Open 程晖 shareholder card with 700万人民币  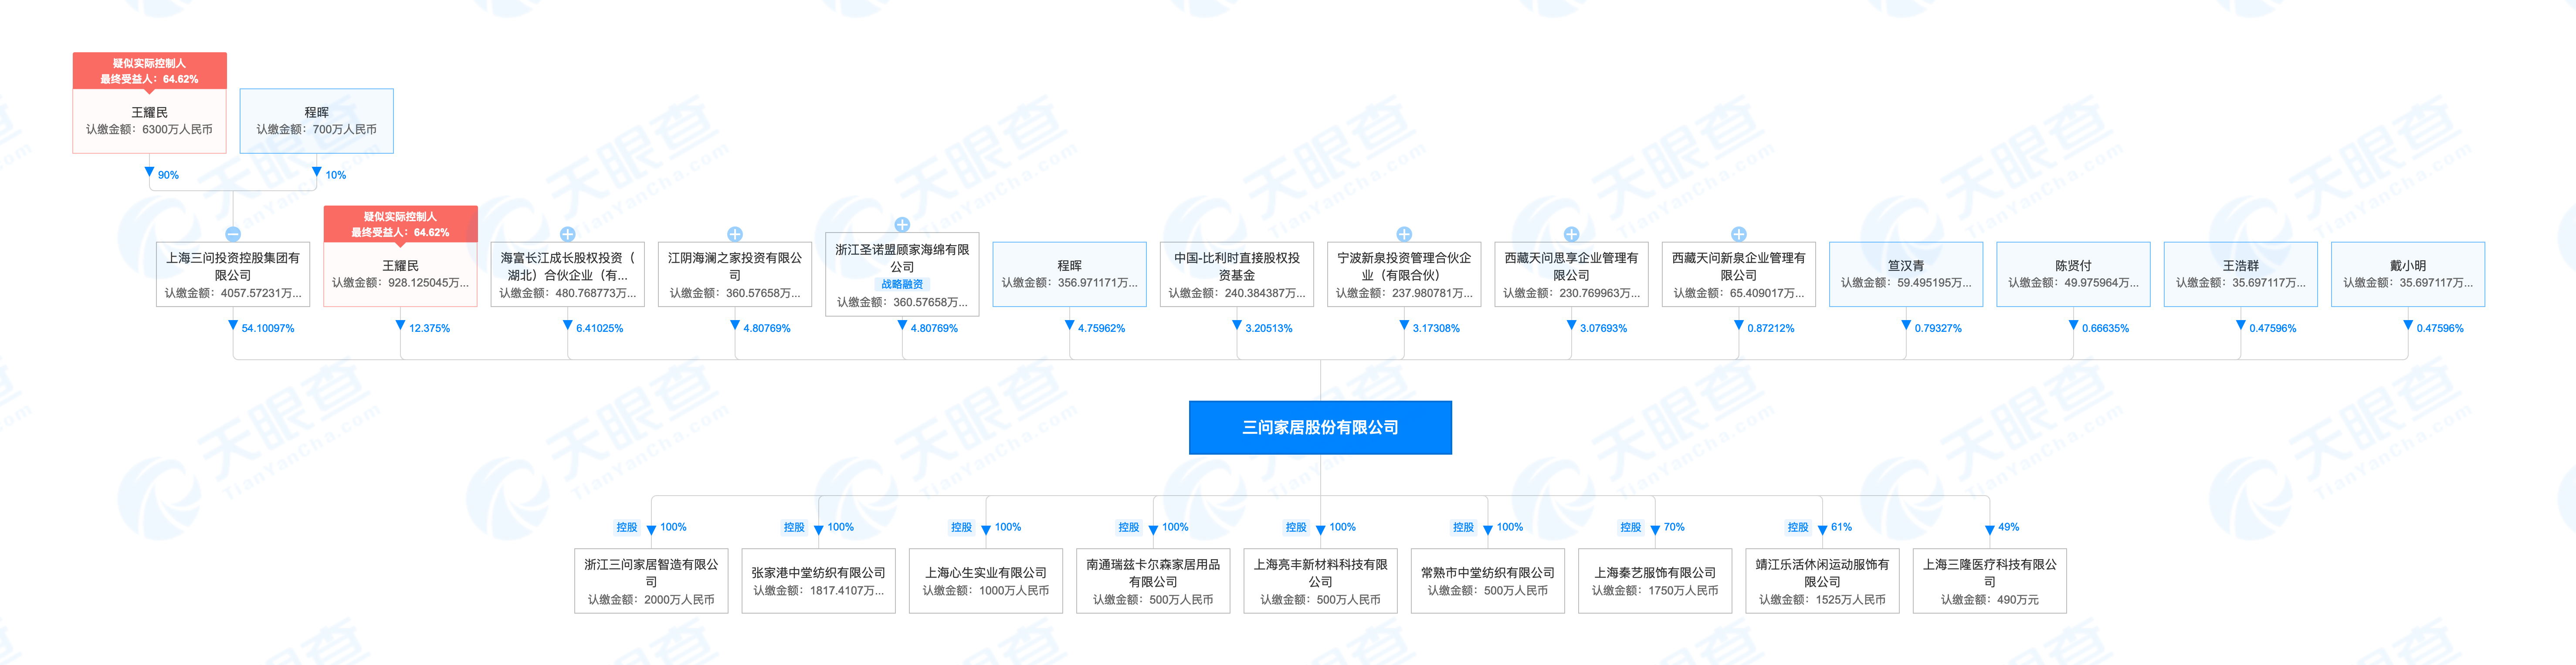click(x=316, y=121)
